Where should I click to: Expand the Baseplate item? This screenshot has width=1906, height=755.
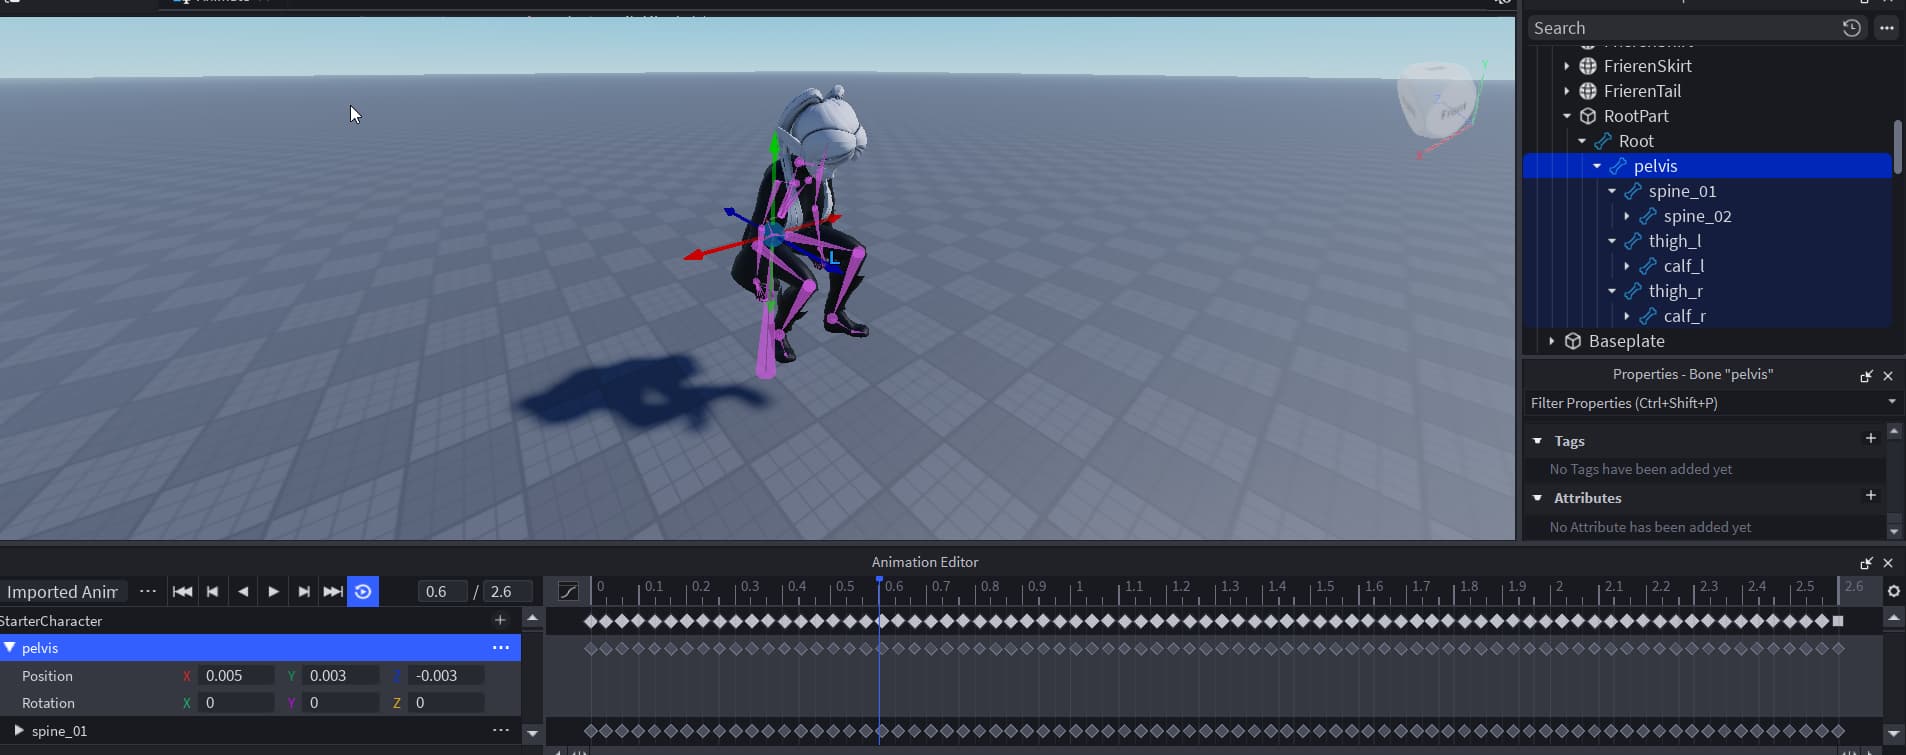pos(1552,341)
